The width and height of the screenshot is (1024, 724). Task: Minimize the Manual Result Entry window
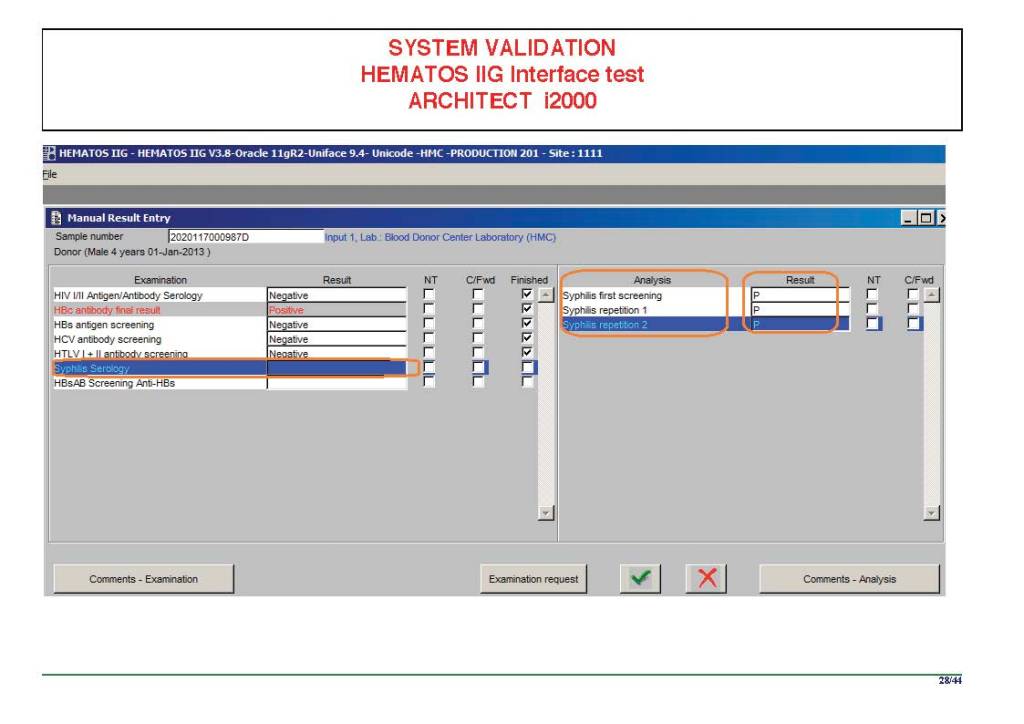coord(910,218)
